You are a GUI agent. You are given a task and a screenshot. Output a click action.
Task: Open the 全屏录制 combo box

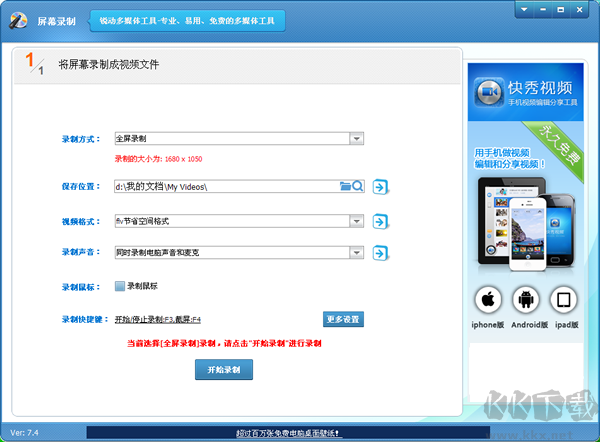[x=239, y=139]
